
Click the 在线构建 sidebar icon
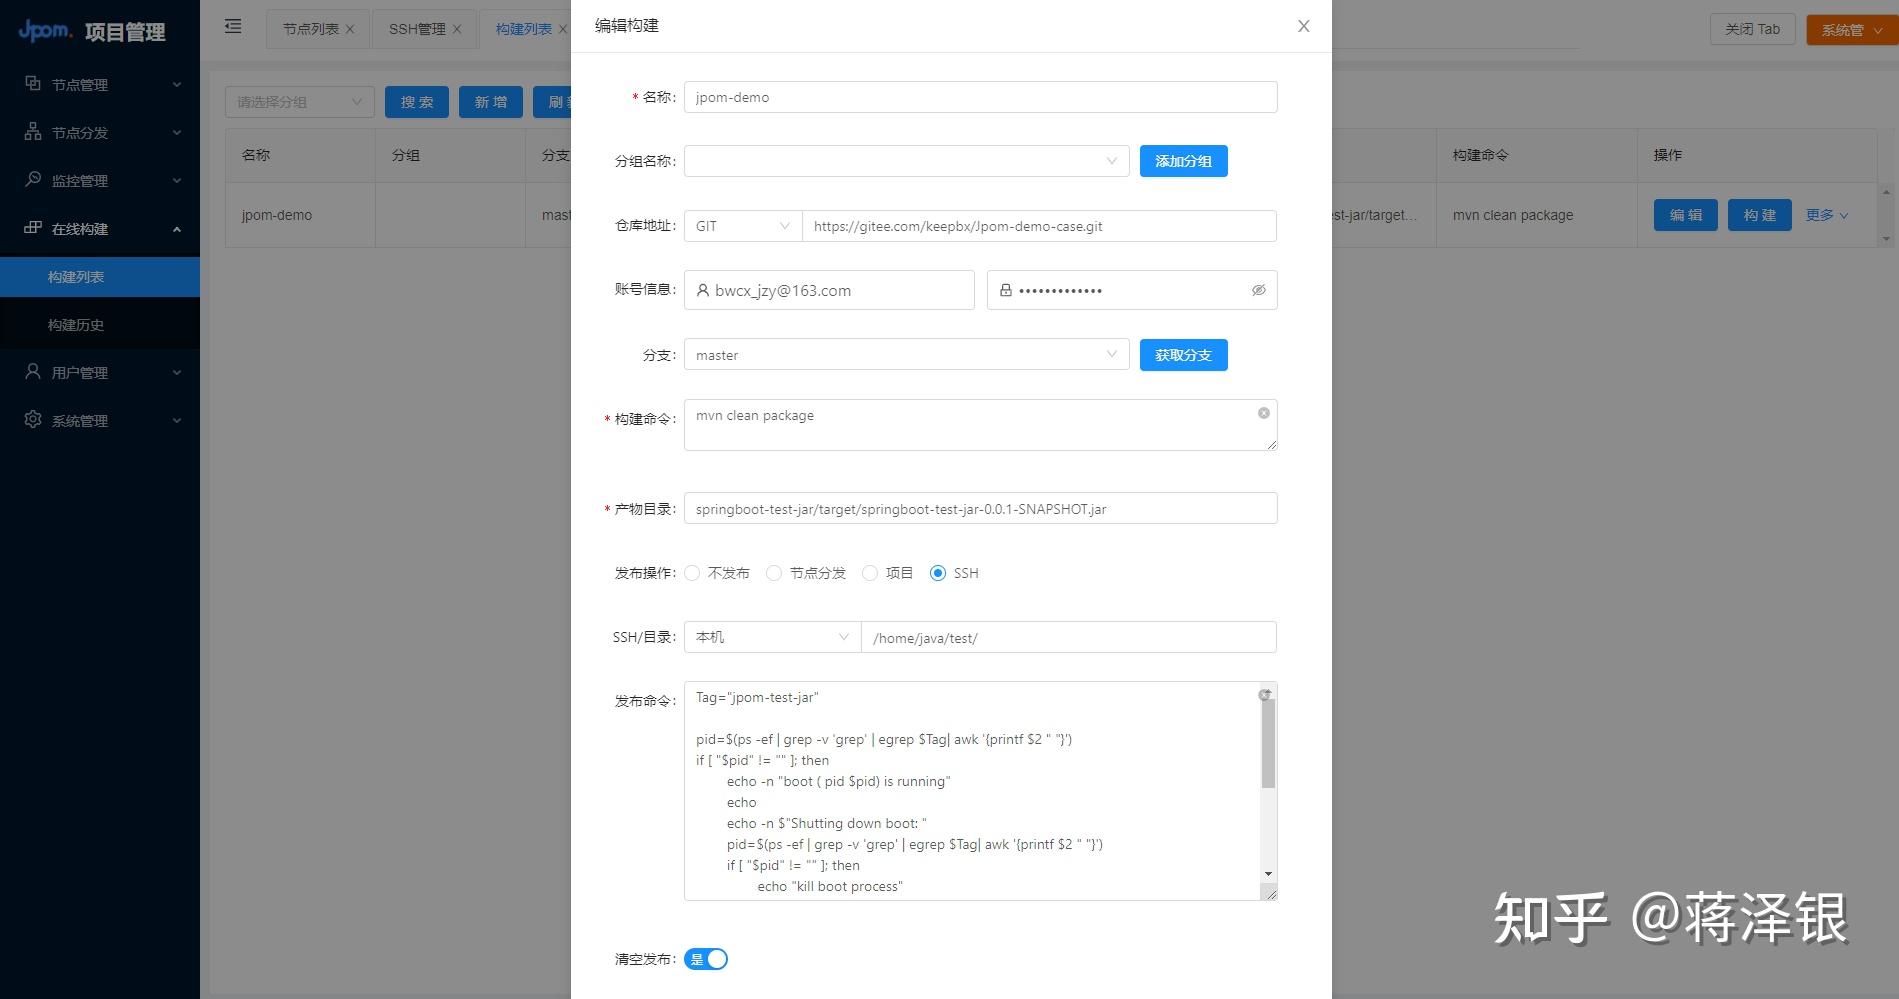pos(33,228)
